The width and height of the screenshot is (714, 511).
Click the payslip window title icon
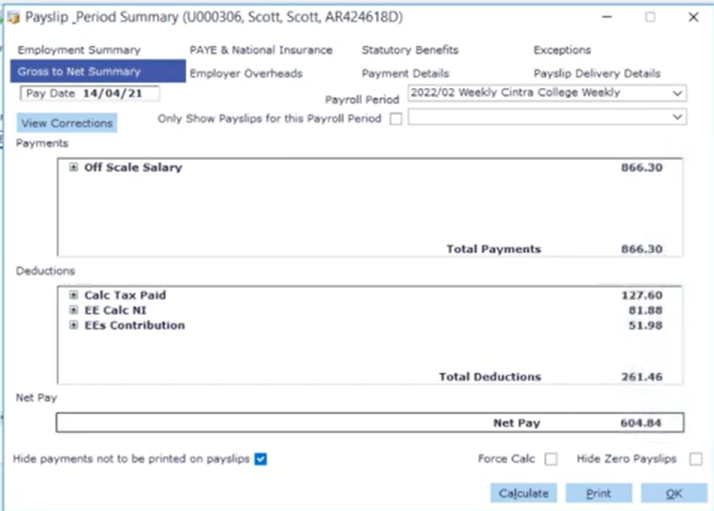click(x=14, y=18)
